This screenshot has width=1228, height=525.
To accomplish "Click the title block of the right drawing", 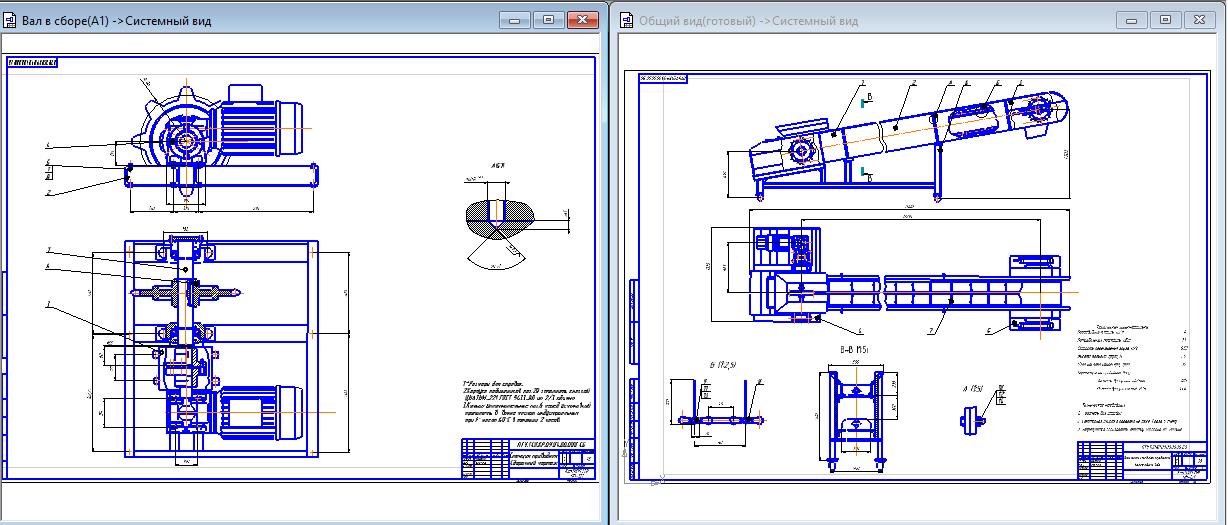I will click(x=1141, y=460).
